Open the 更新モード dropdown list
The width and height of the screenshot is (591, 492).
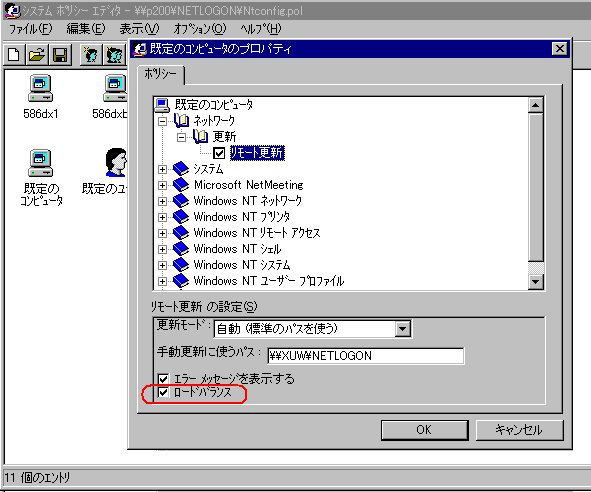pos(403,329)
